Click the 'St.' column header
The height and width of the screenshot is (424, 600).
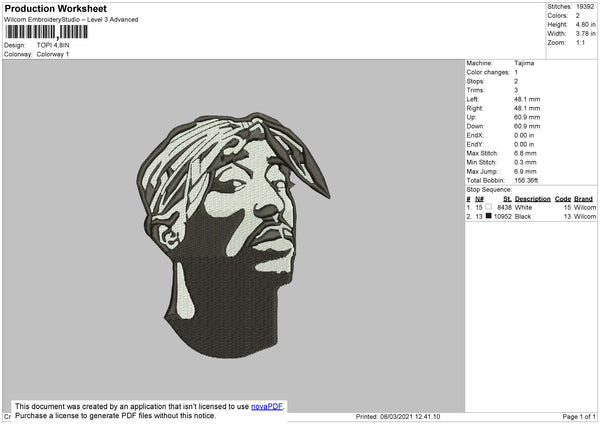point(507,199)
